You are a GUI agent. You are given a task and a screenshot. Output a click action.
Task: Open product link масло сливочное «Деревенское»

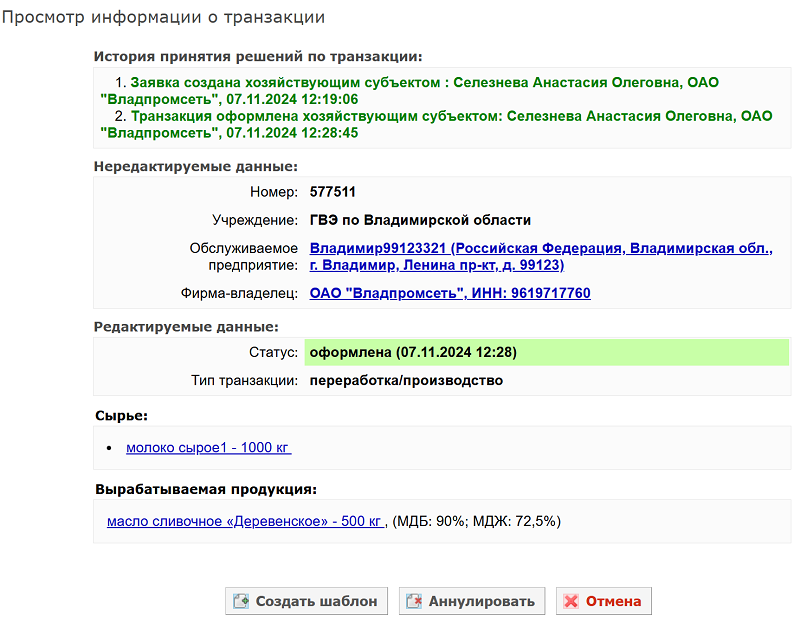[240, 520]
